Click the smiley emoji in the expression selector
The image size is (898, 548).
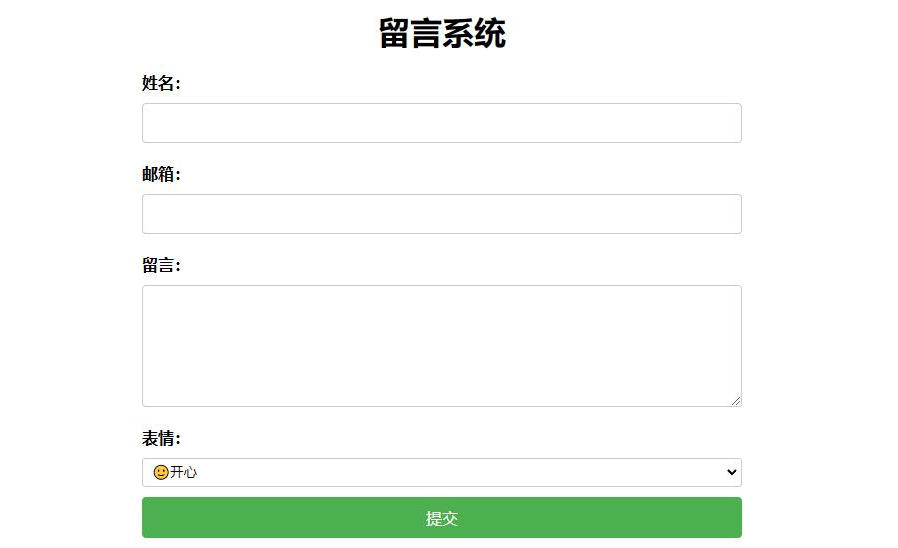coord(161,472)
